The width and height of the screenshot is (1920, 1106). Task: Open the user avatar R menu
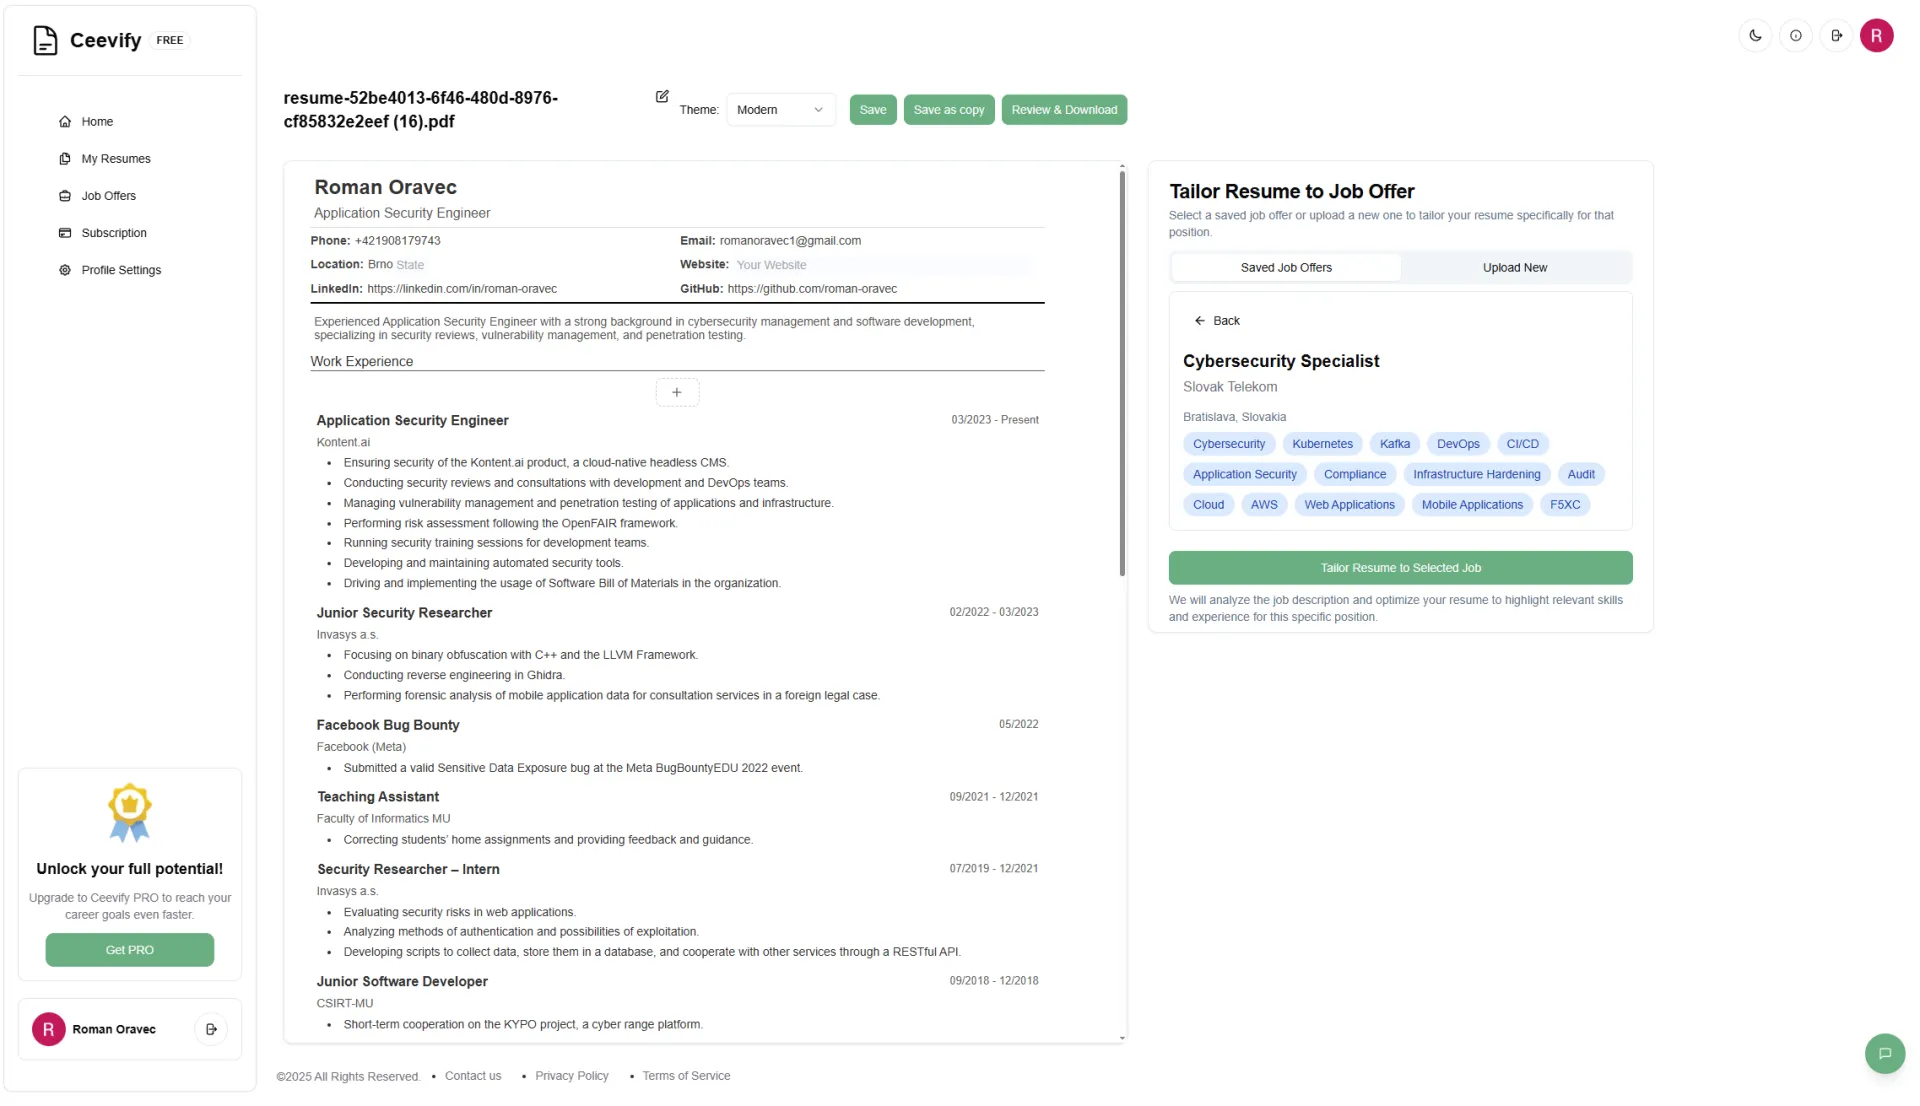click(1876, 36)
